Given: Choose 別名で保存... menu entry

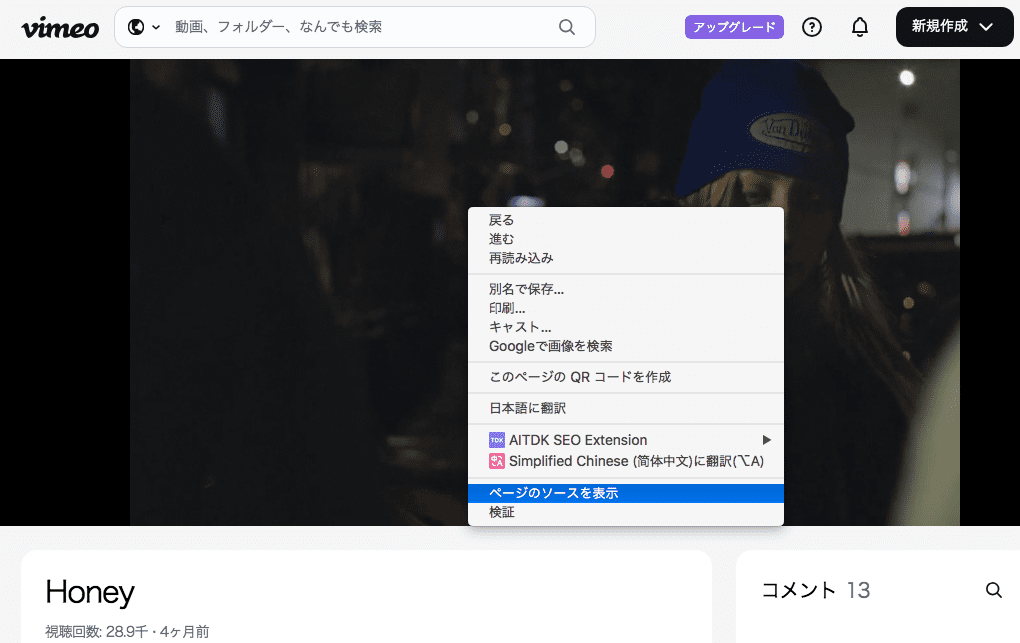Looking at the screenshot, I should (x=526, y=290).
